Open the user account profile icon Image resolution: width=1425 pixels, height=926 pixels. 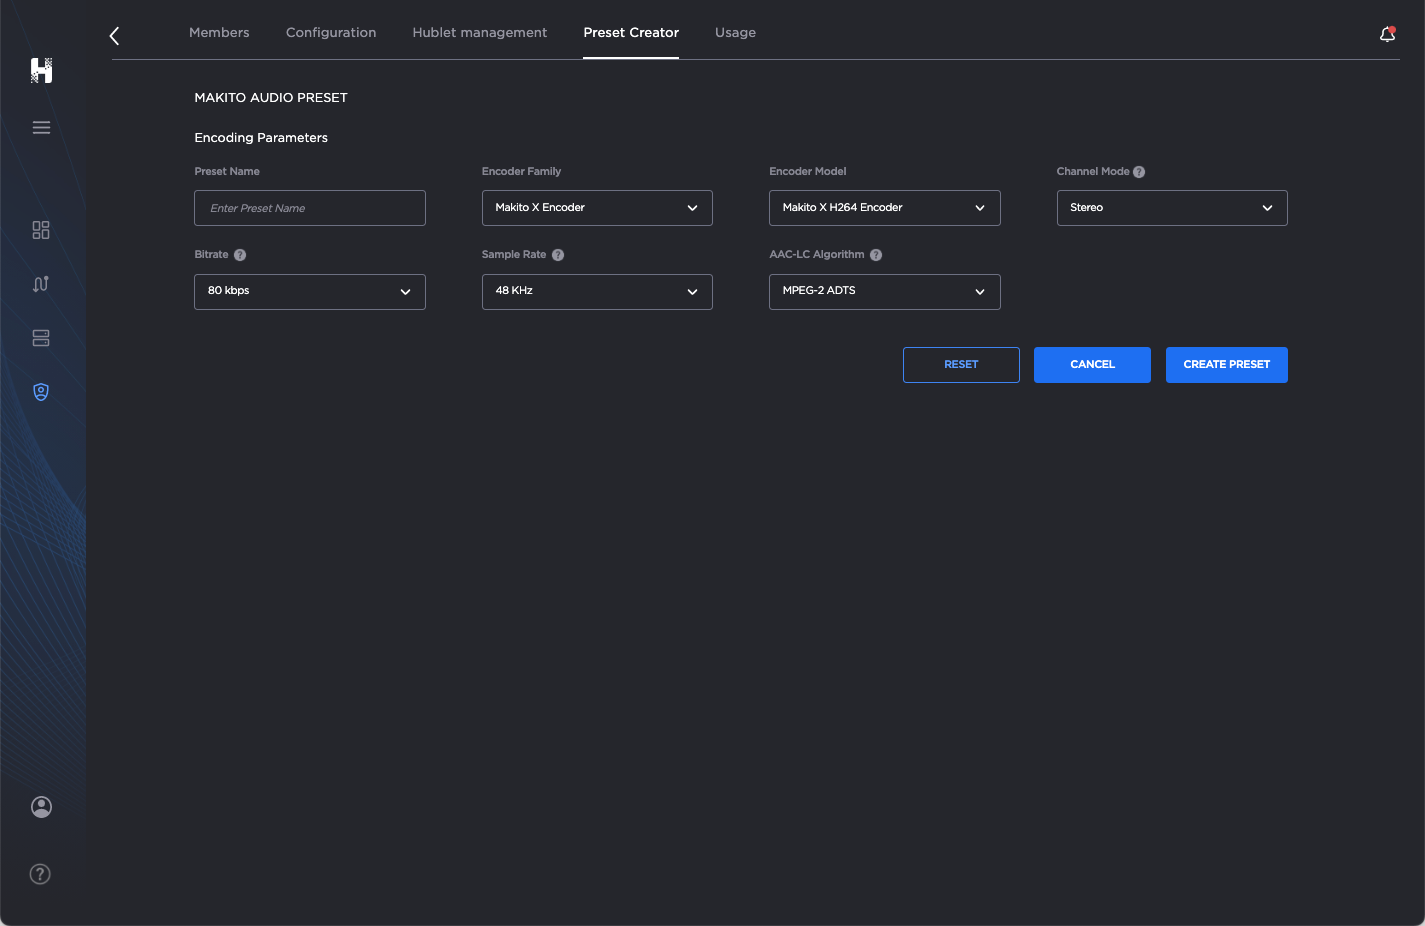point(41,807)
